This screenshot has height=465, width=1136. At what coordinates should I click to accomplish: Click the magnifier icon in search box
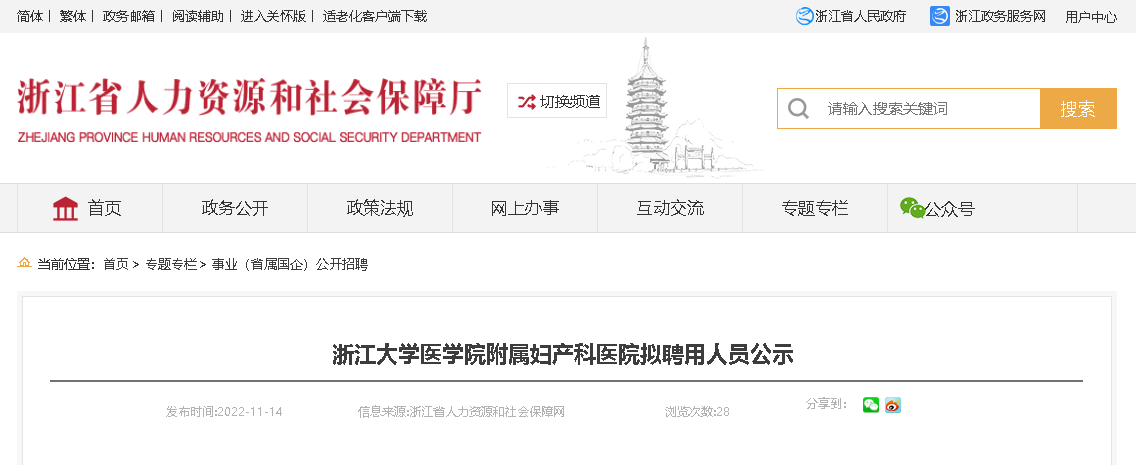click(x=798, y=109)
